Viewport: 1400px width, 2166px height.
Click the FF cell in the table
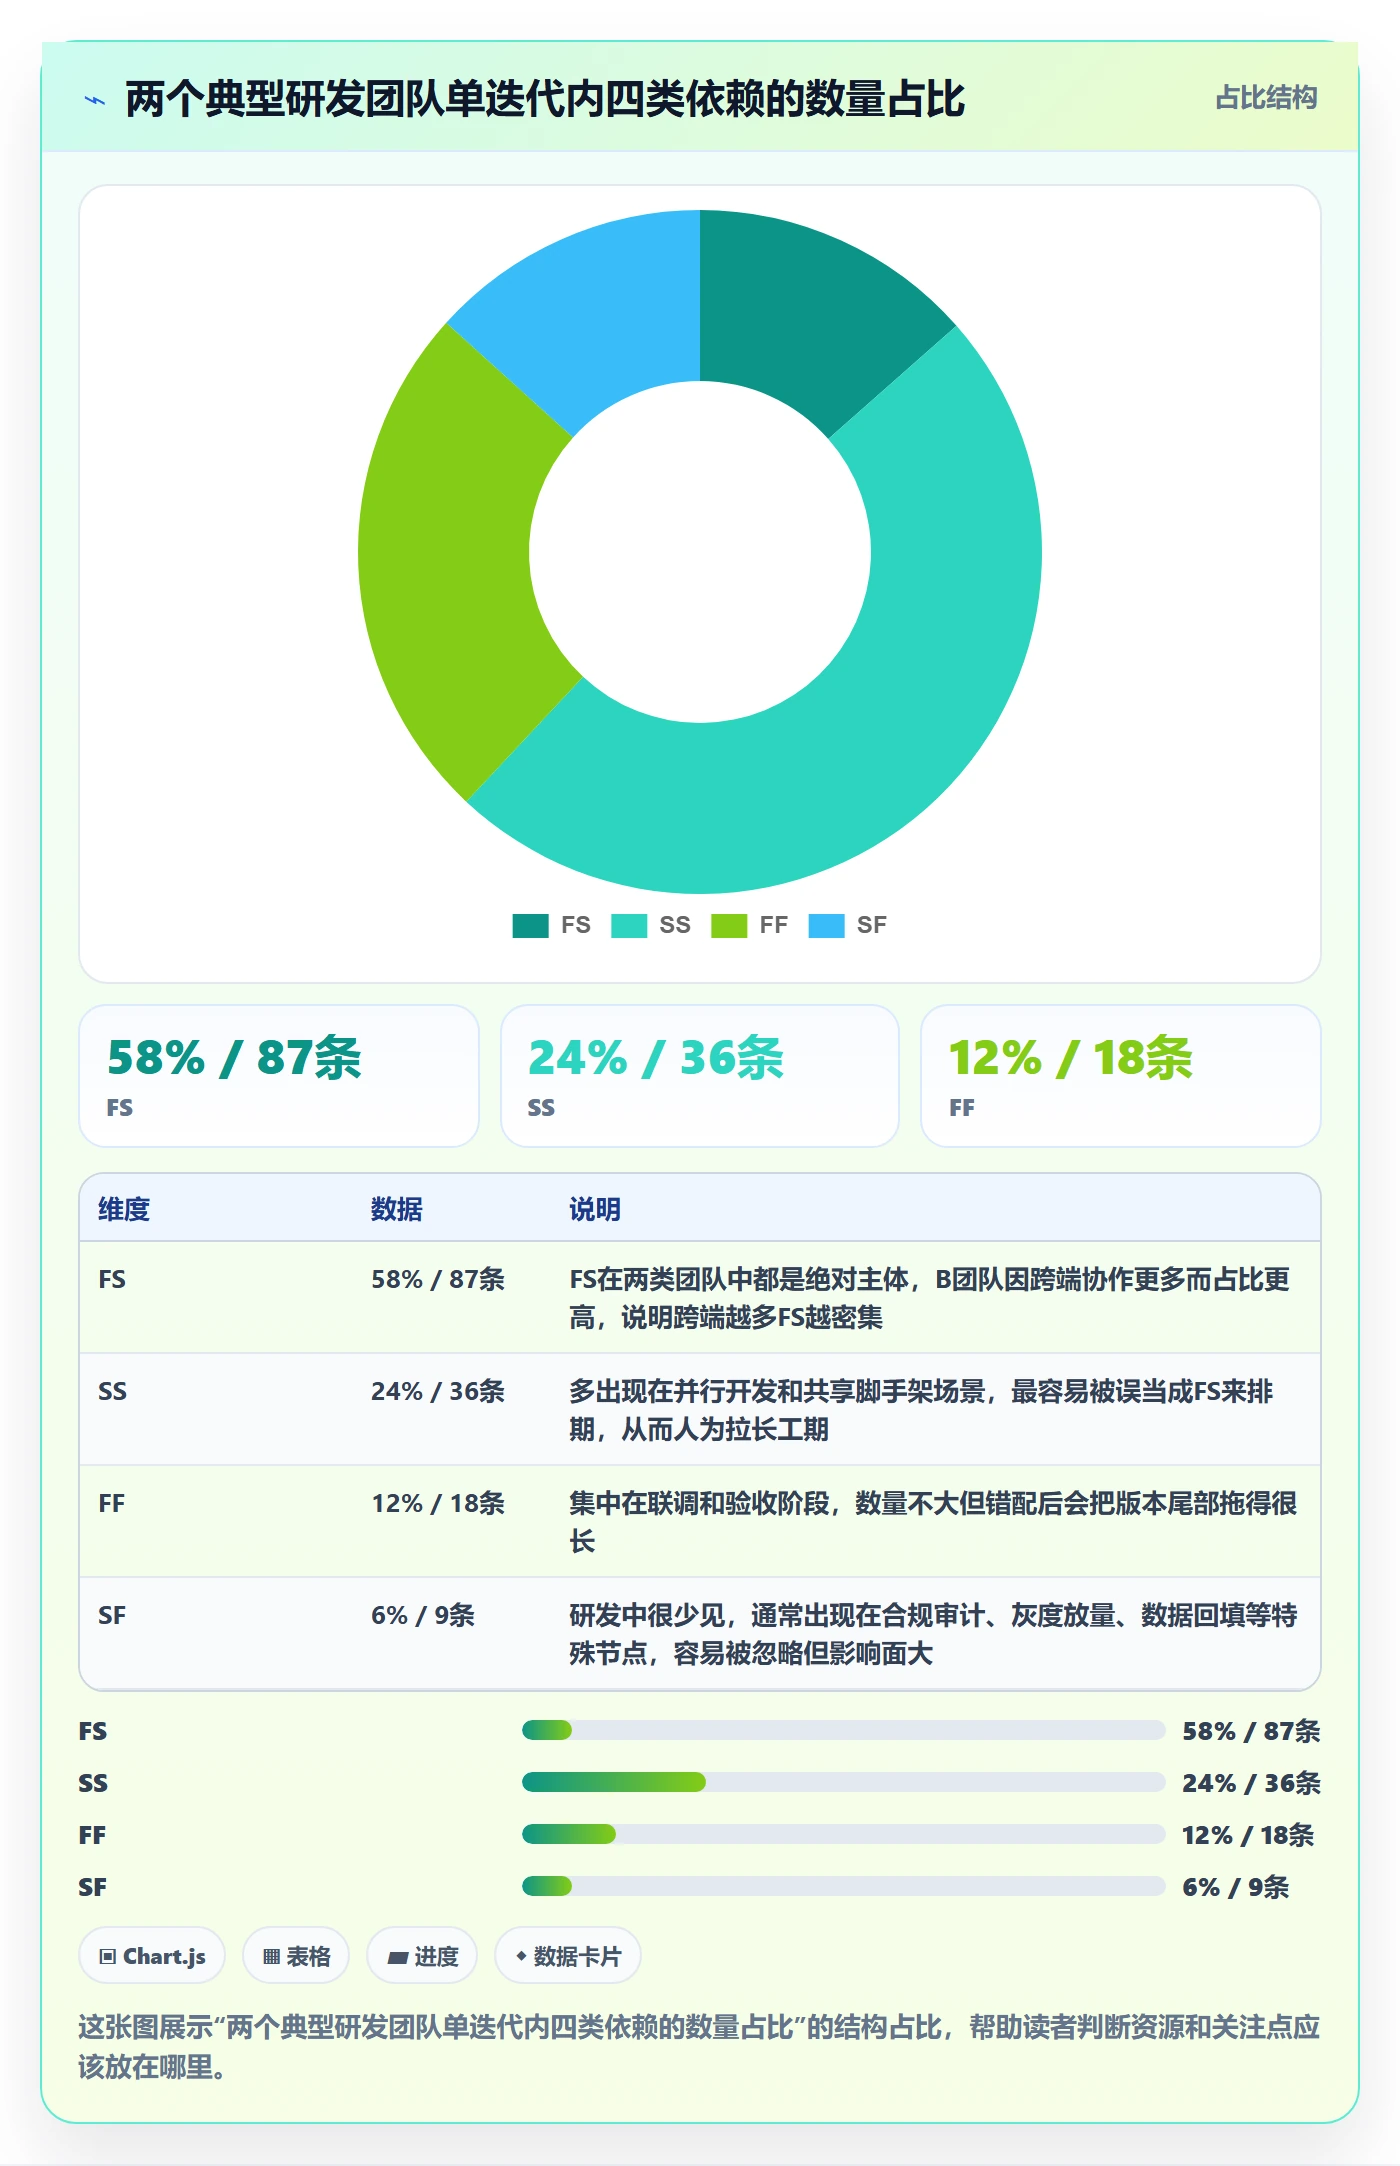[112, 1503]
